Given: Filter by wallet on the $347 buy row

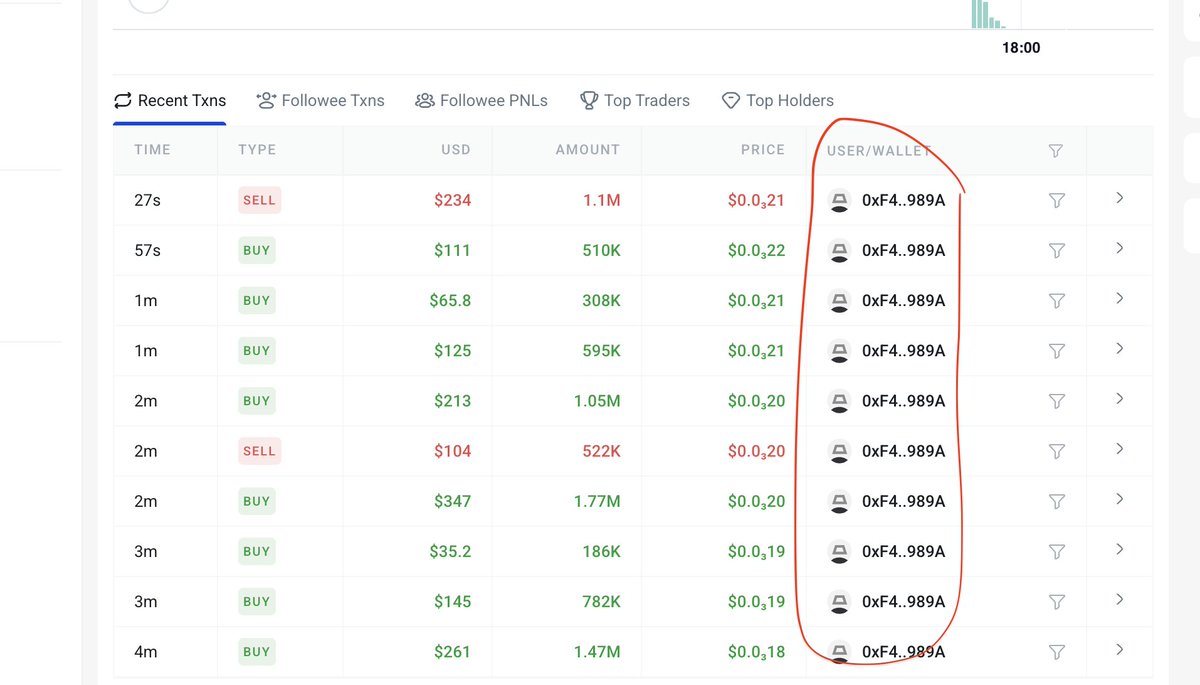Looking at the screenshot, I should tap(1056, 501).
